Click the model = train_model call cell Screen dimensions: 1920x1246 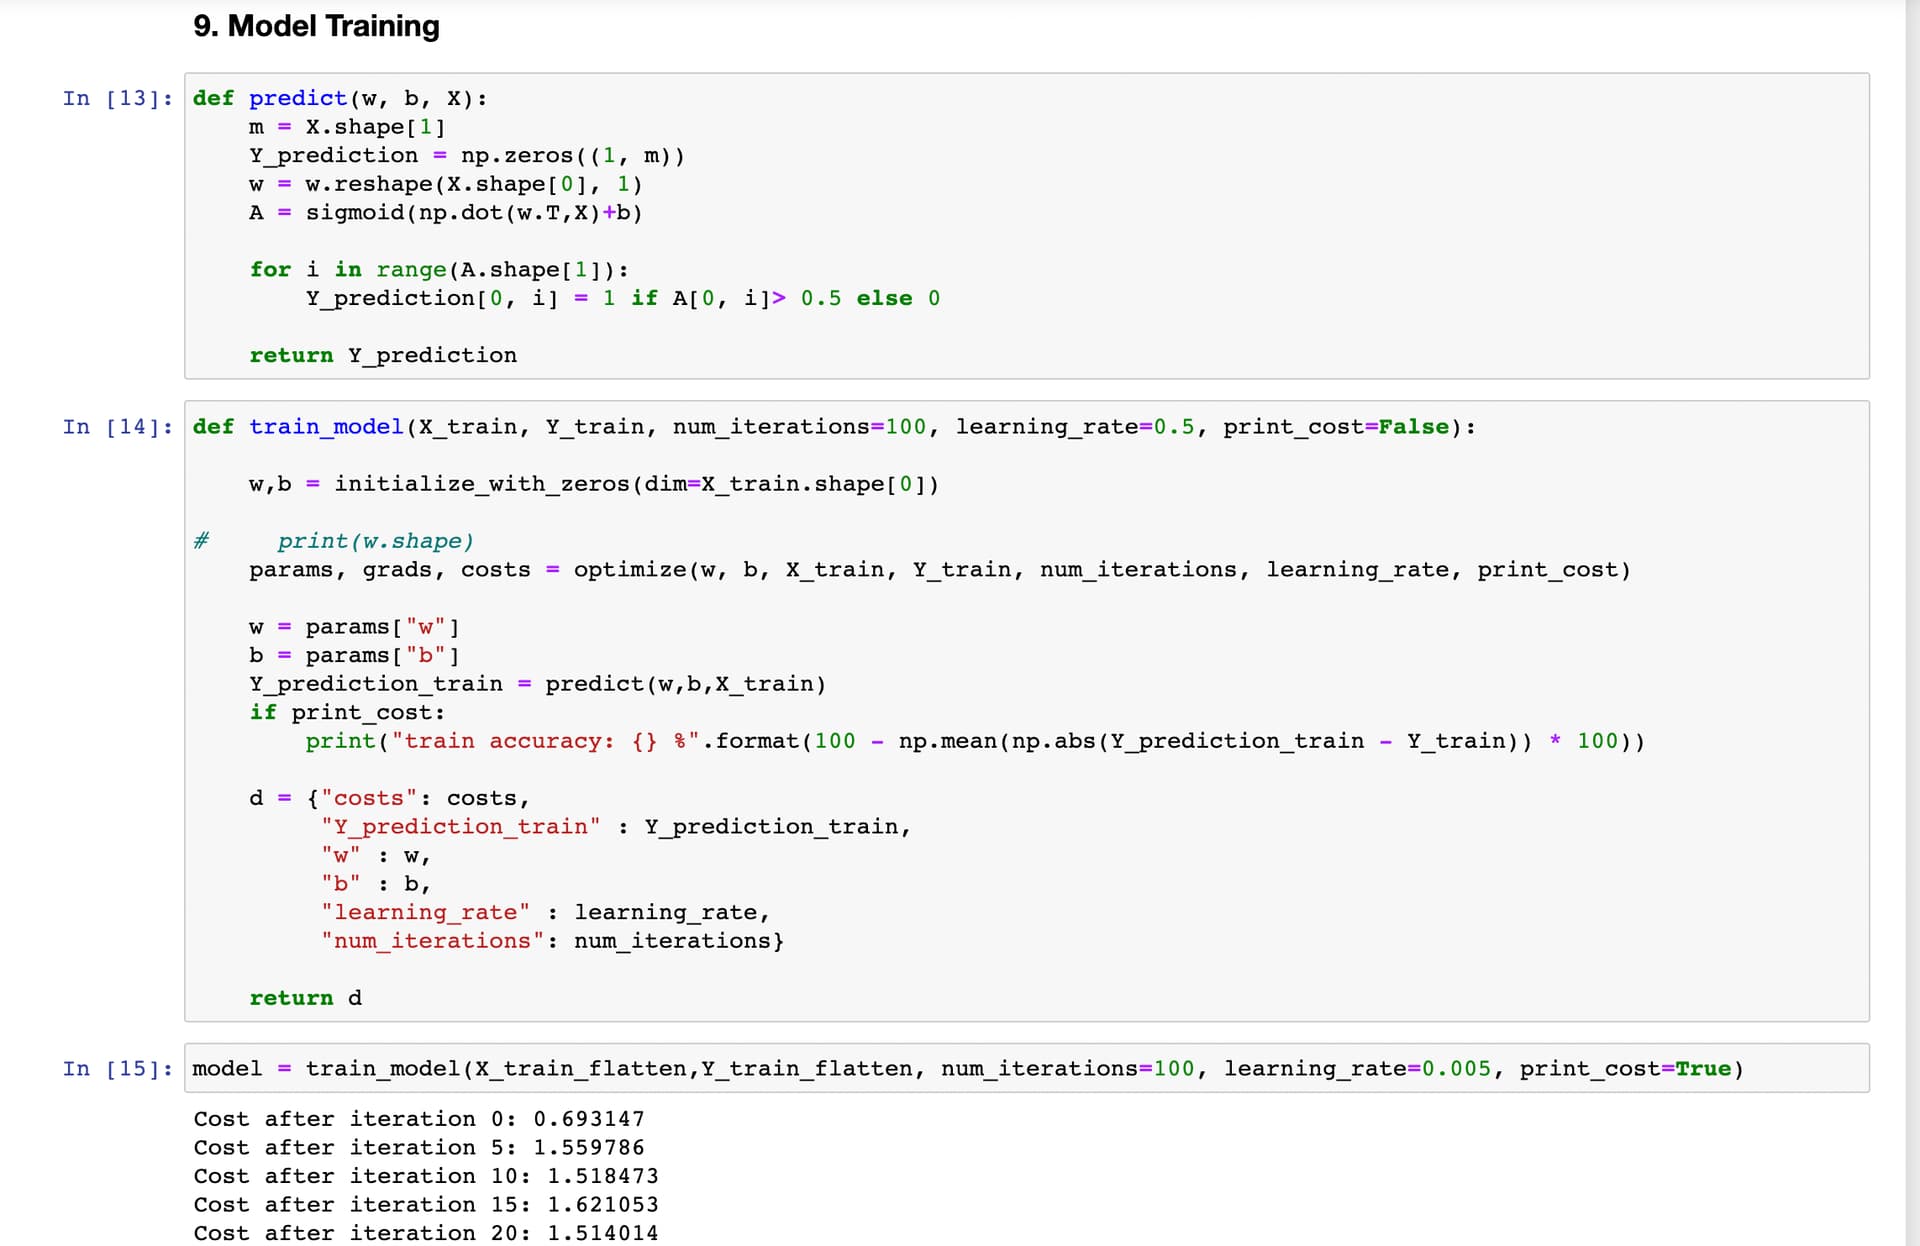(967, 1069)
